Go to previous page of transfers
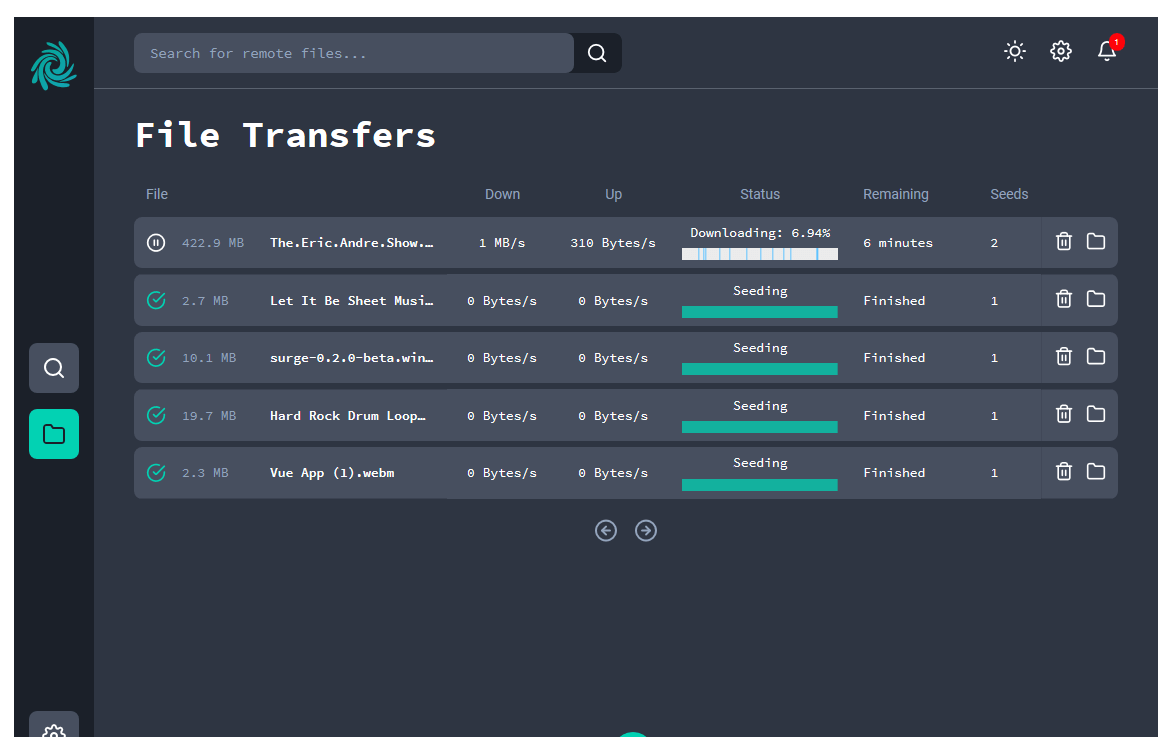The image size is (1170, 737). [x=606, y=530]
